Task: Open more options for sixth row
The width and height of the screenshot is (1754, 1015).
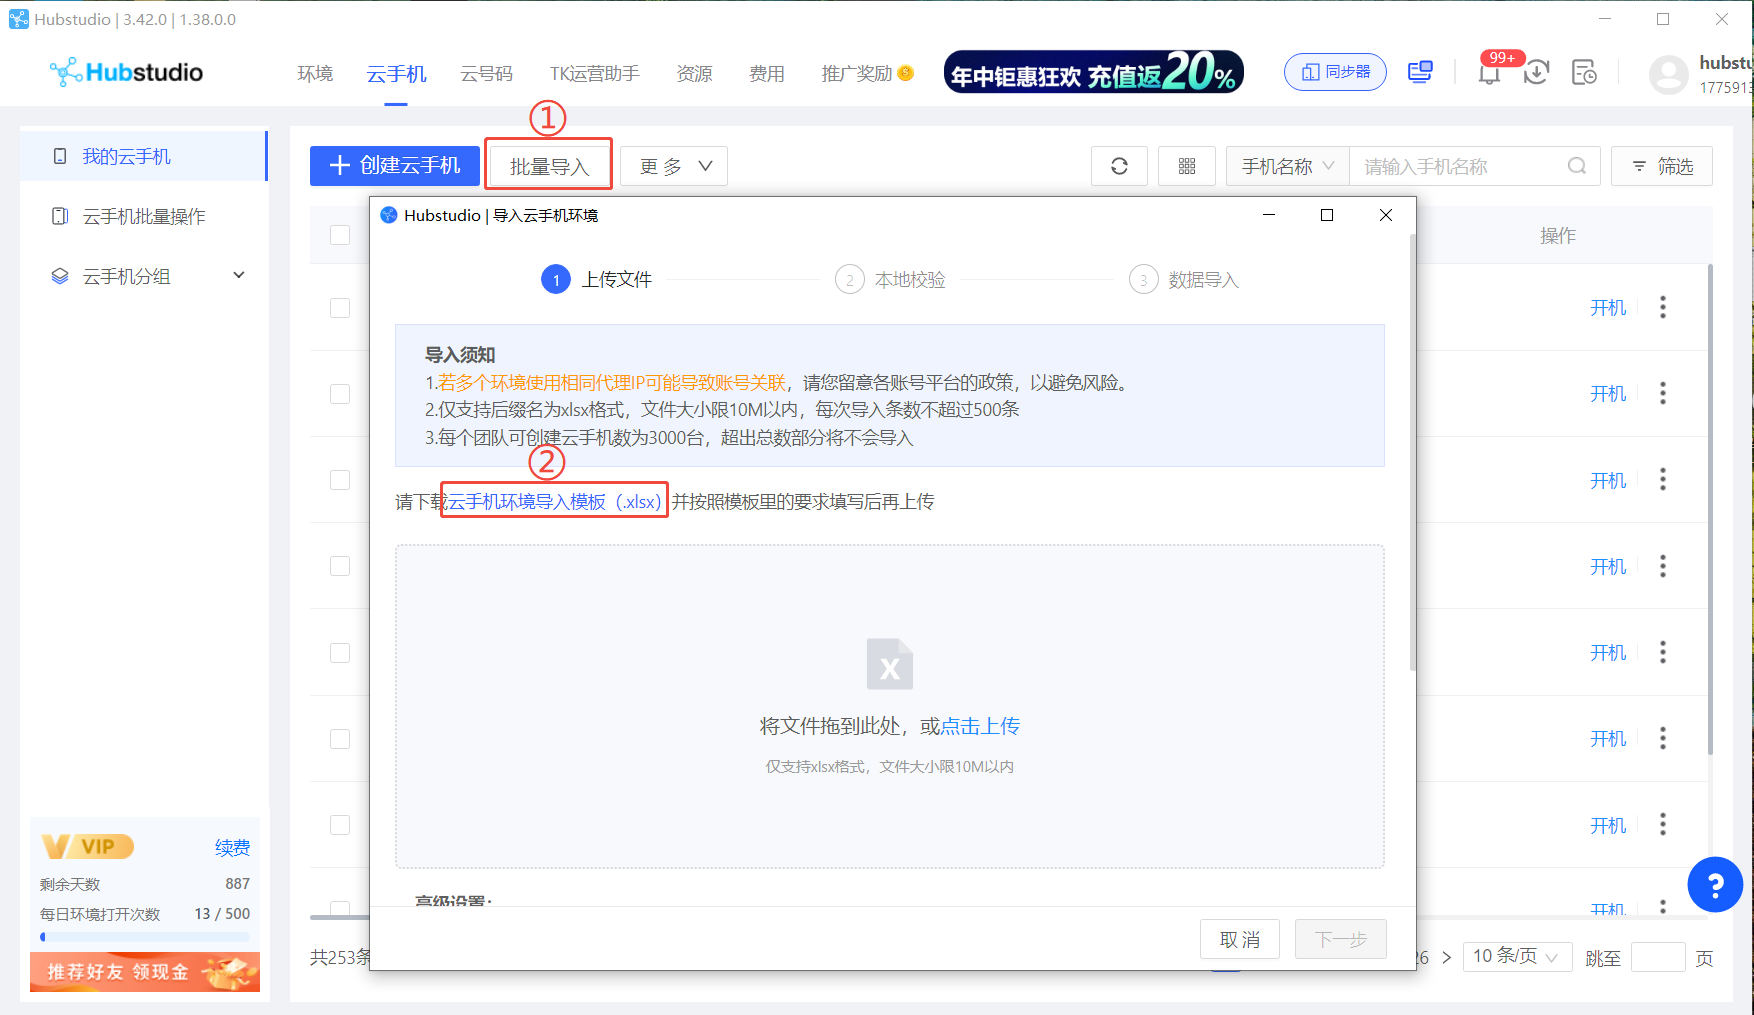Action: pyautogui.click(x=1663, y=738)
